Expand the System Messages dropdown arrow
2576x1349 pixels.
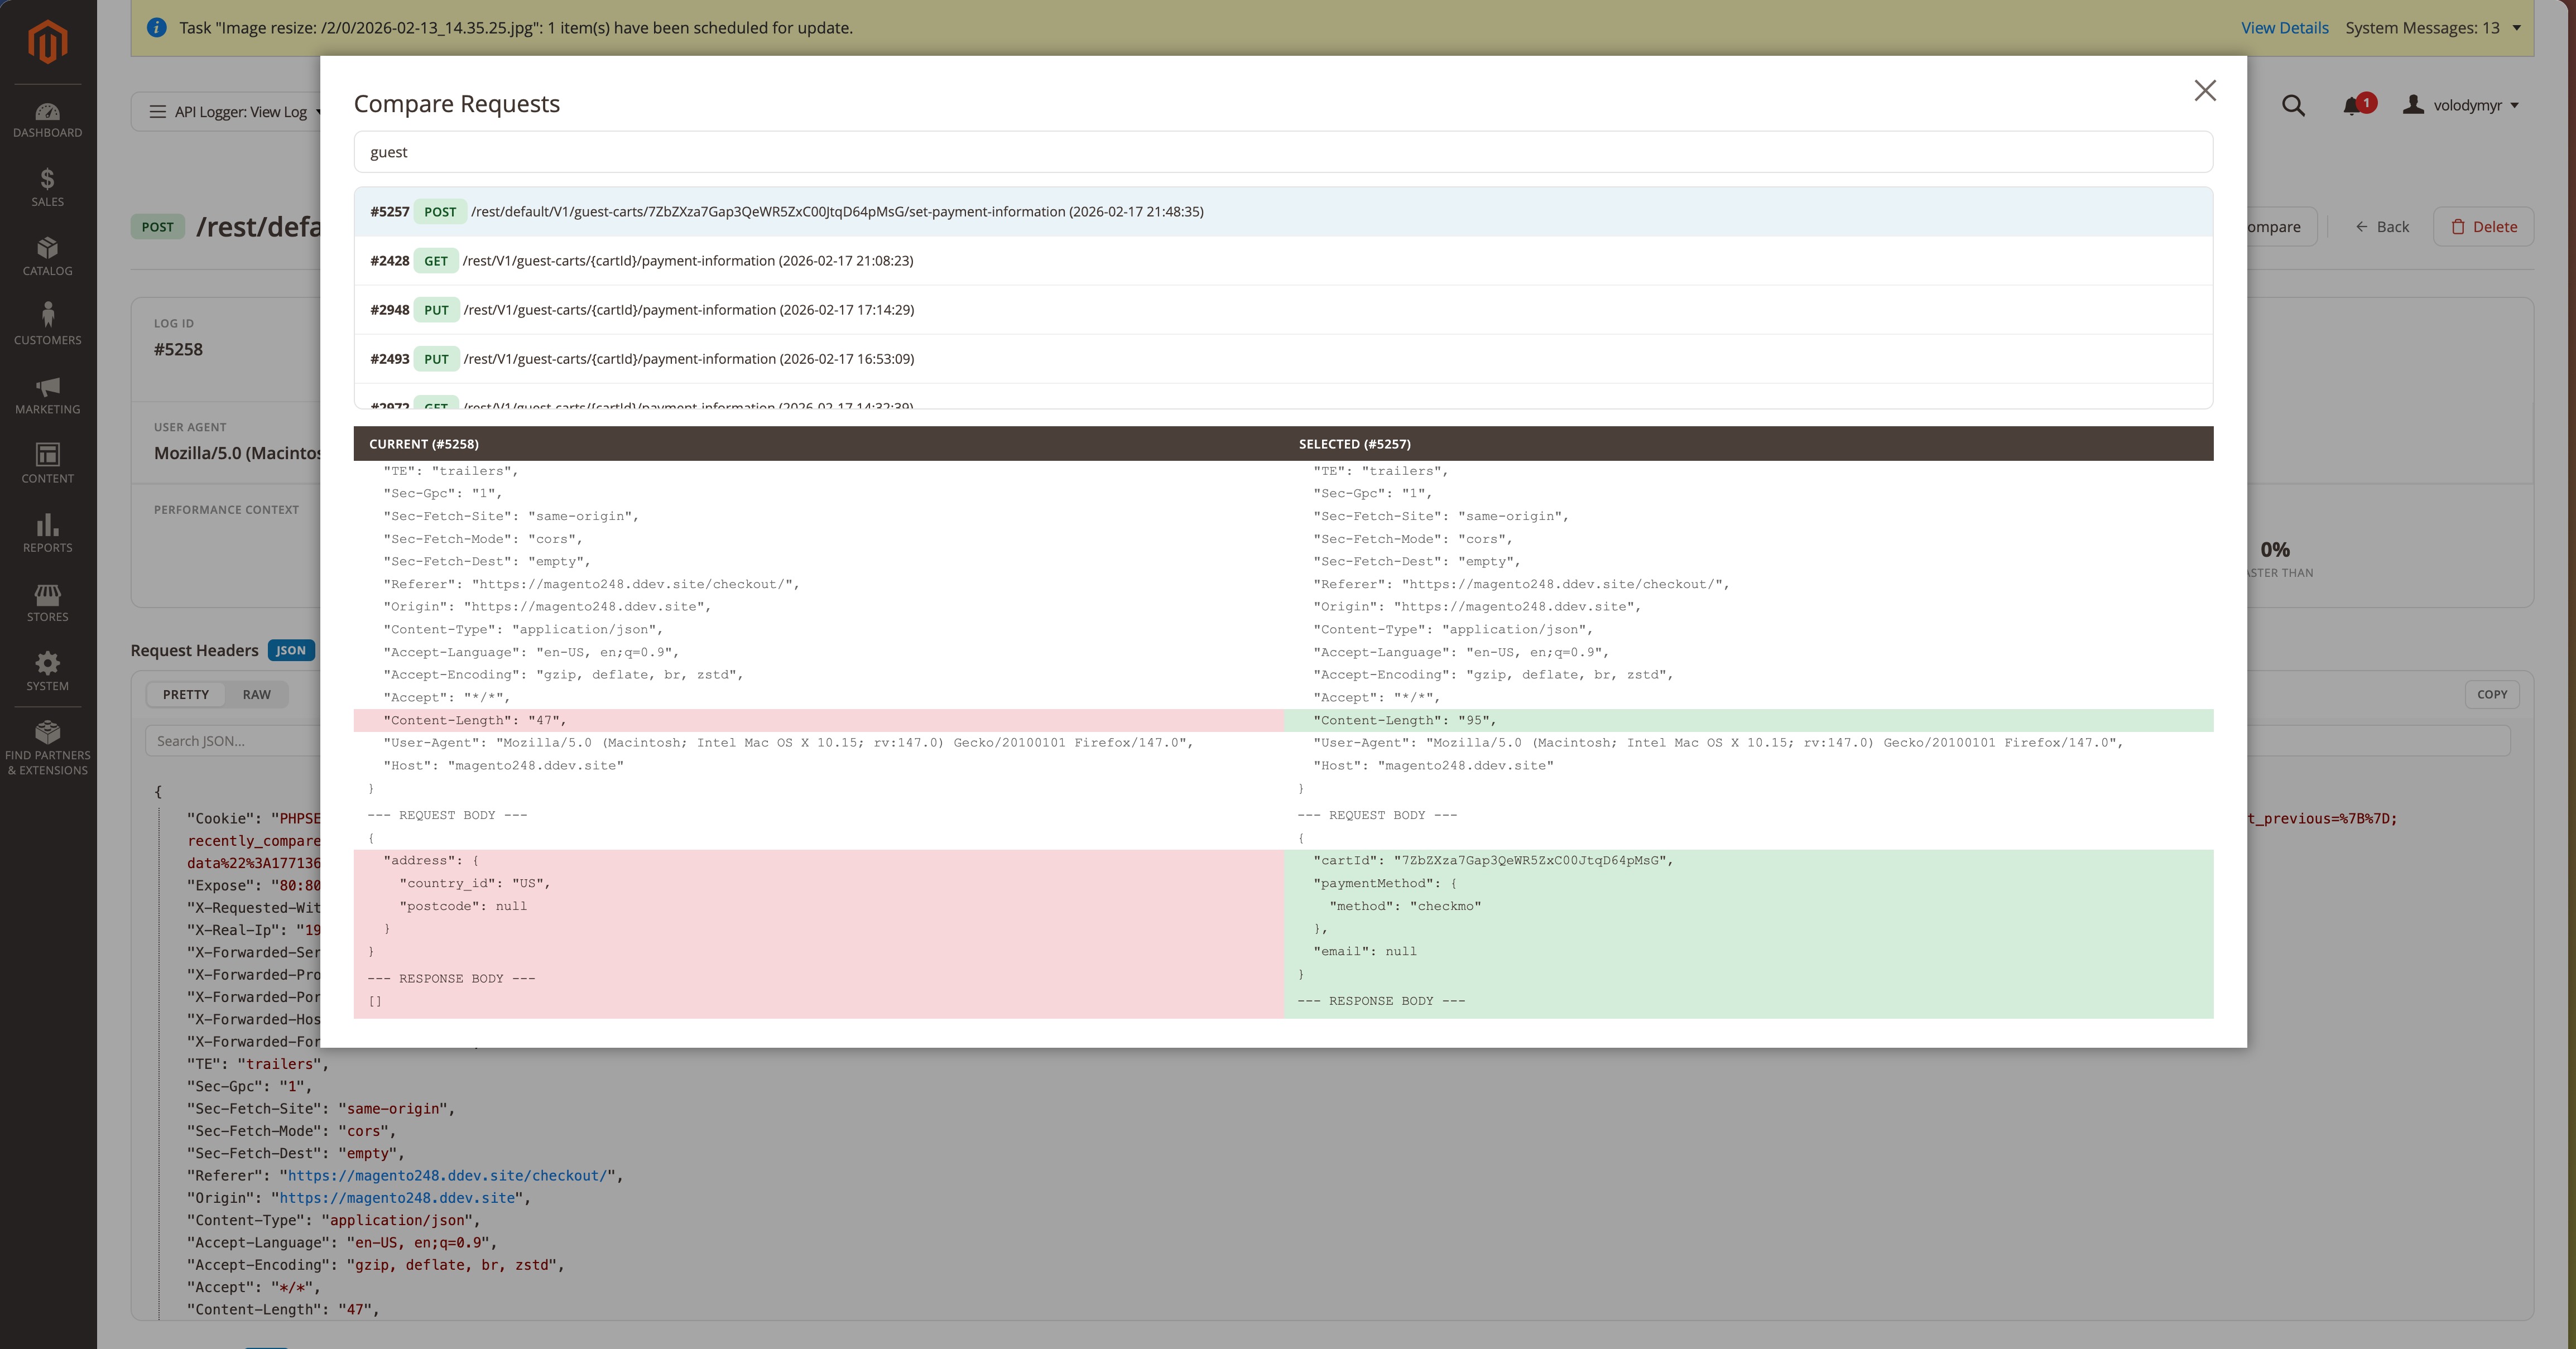2516,28
